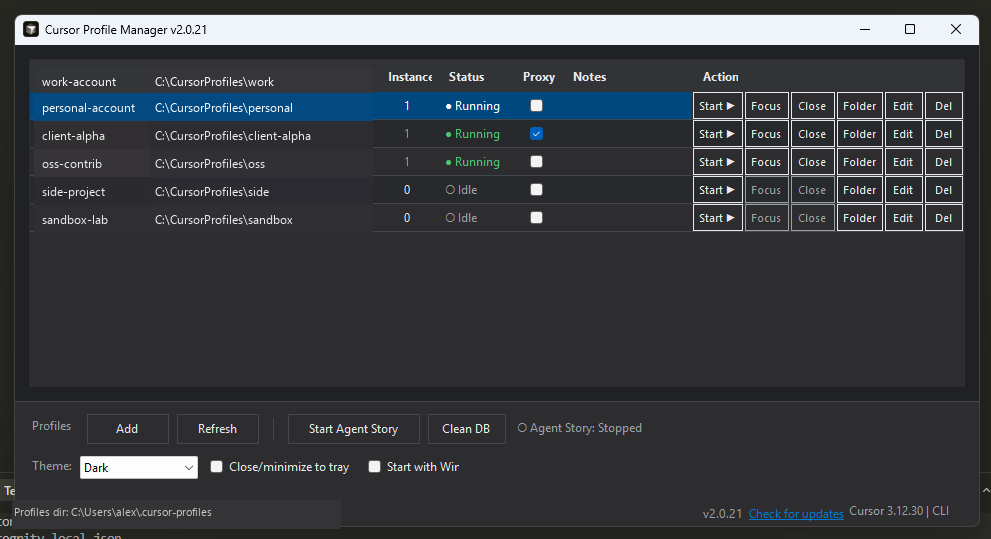This screenshot has height=539, width=991.
Task: Click path C:\CursorProfiles\personal
Action: tap(224, 108)
